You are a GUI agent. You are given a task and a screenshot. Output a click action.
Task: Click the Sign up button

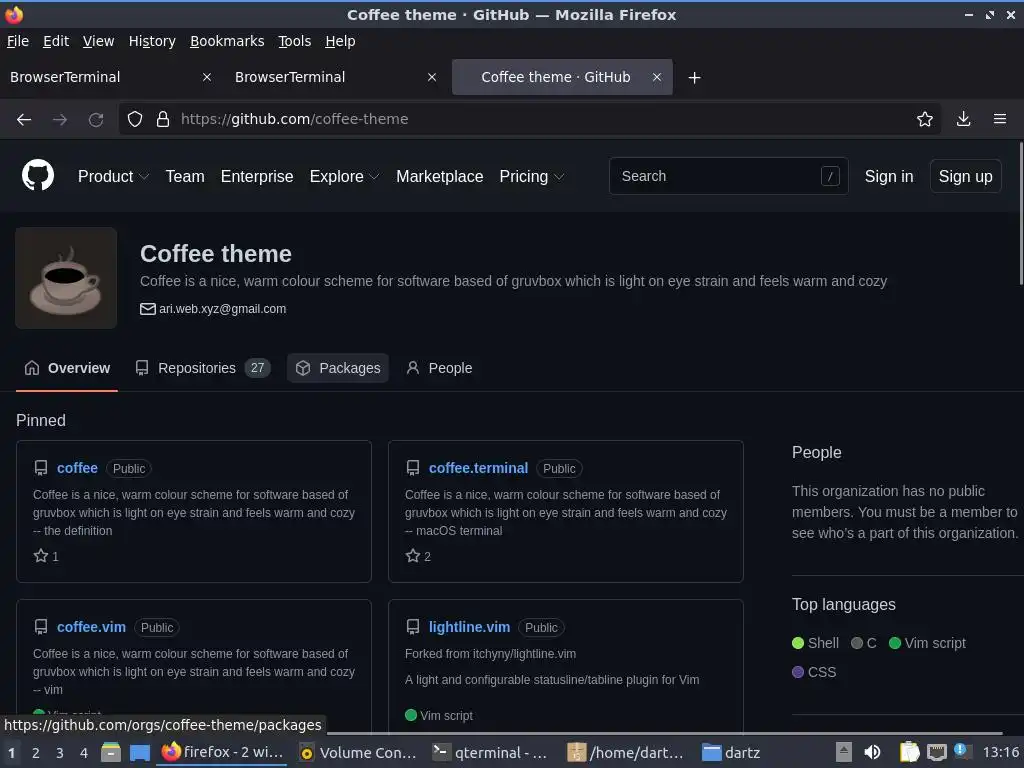(x=965, y=176)
